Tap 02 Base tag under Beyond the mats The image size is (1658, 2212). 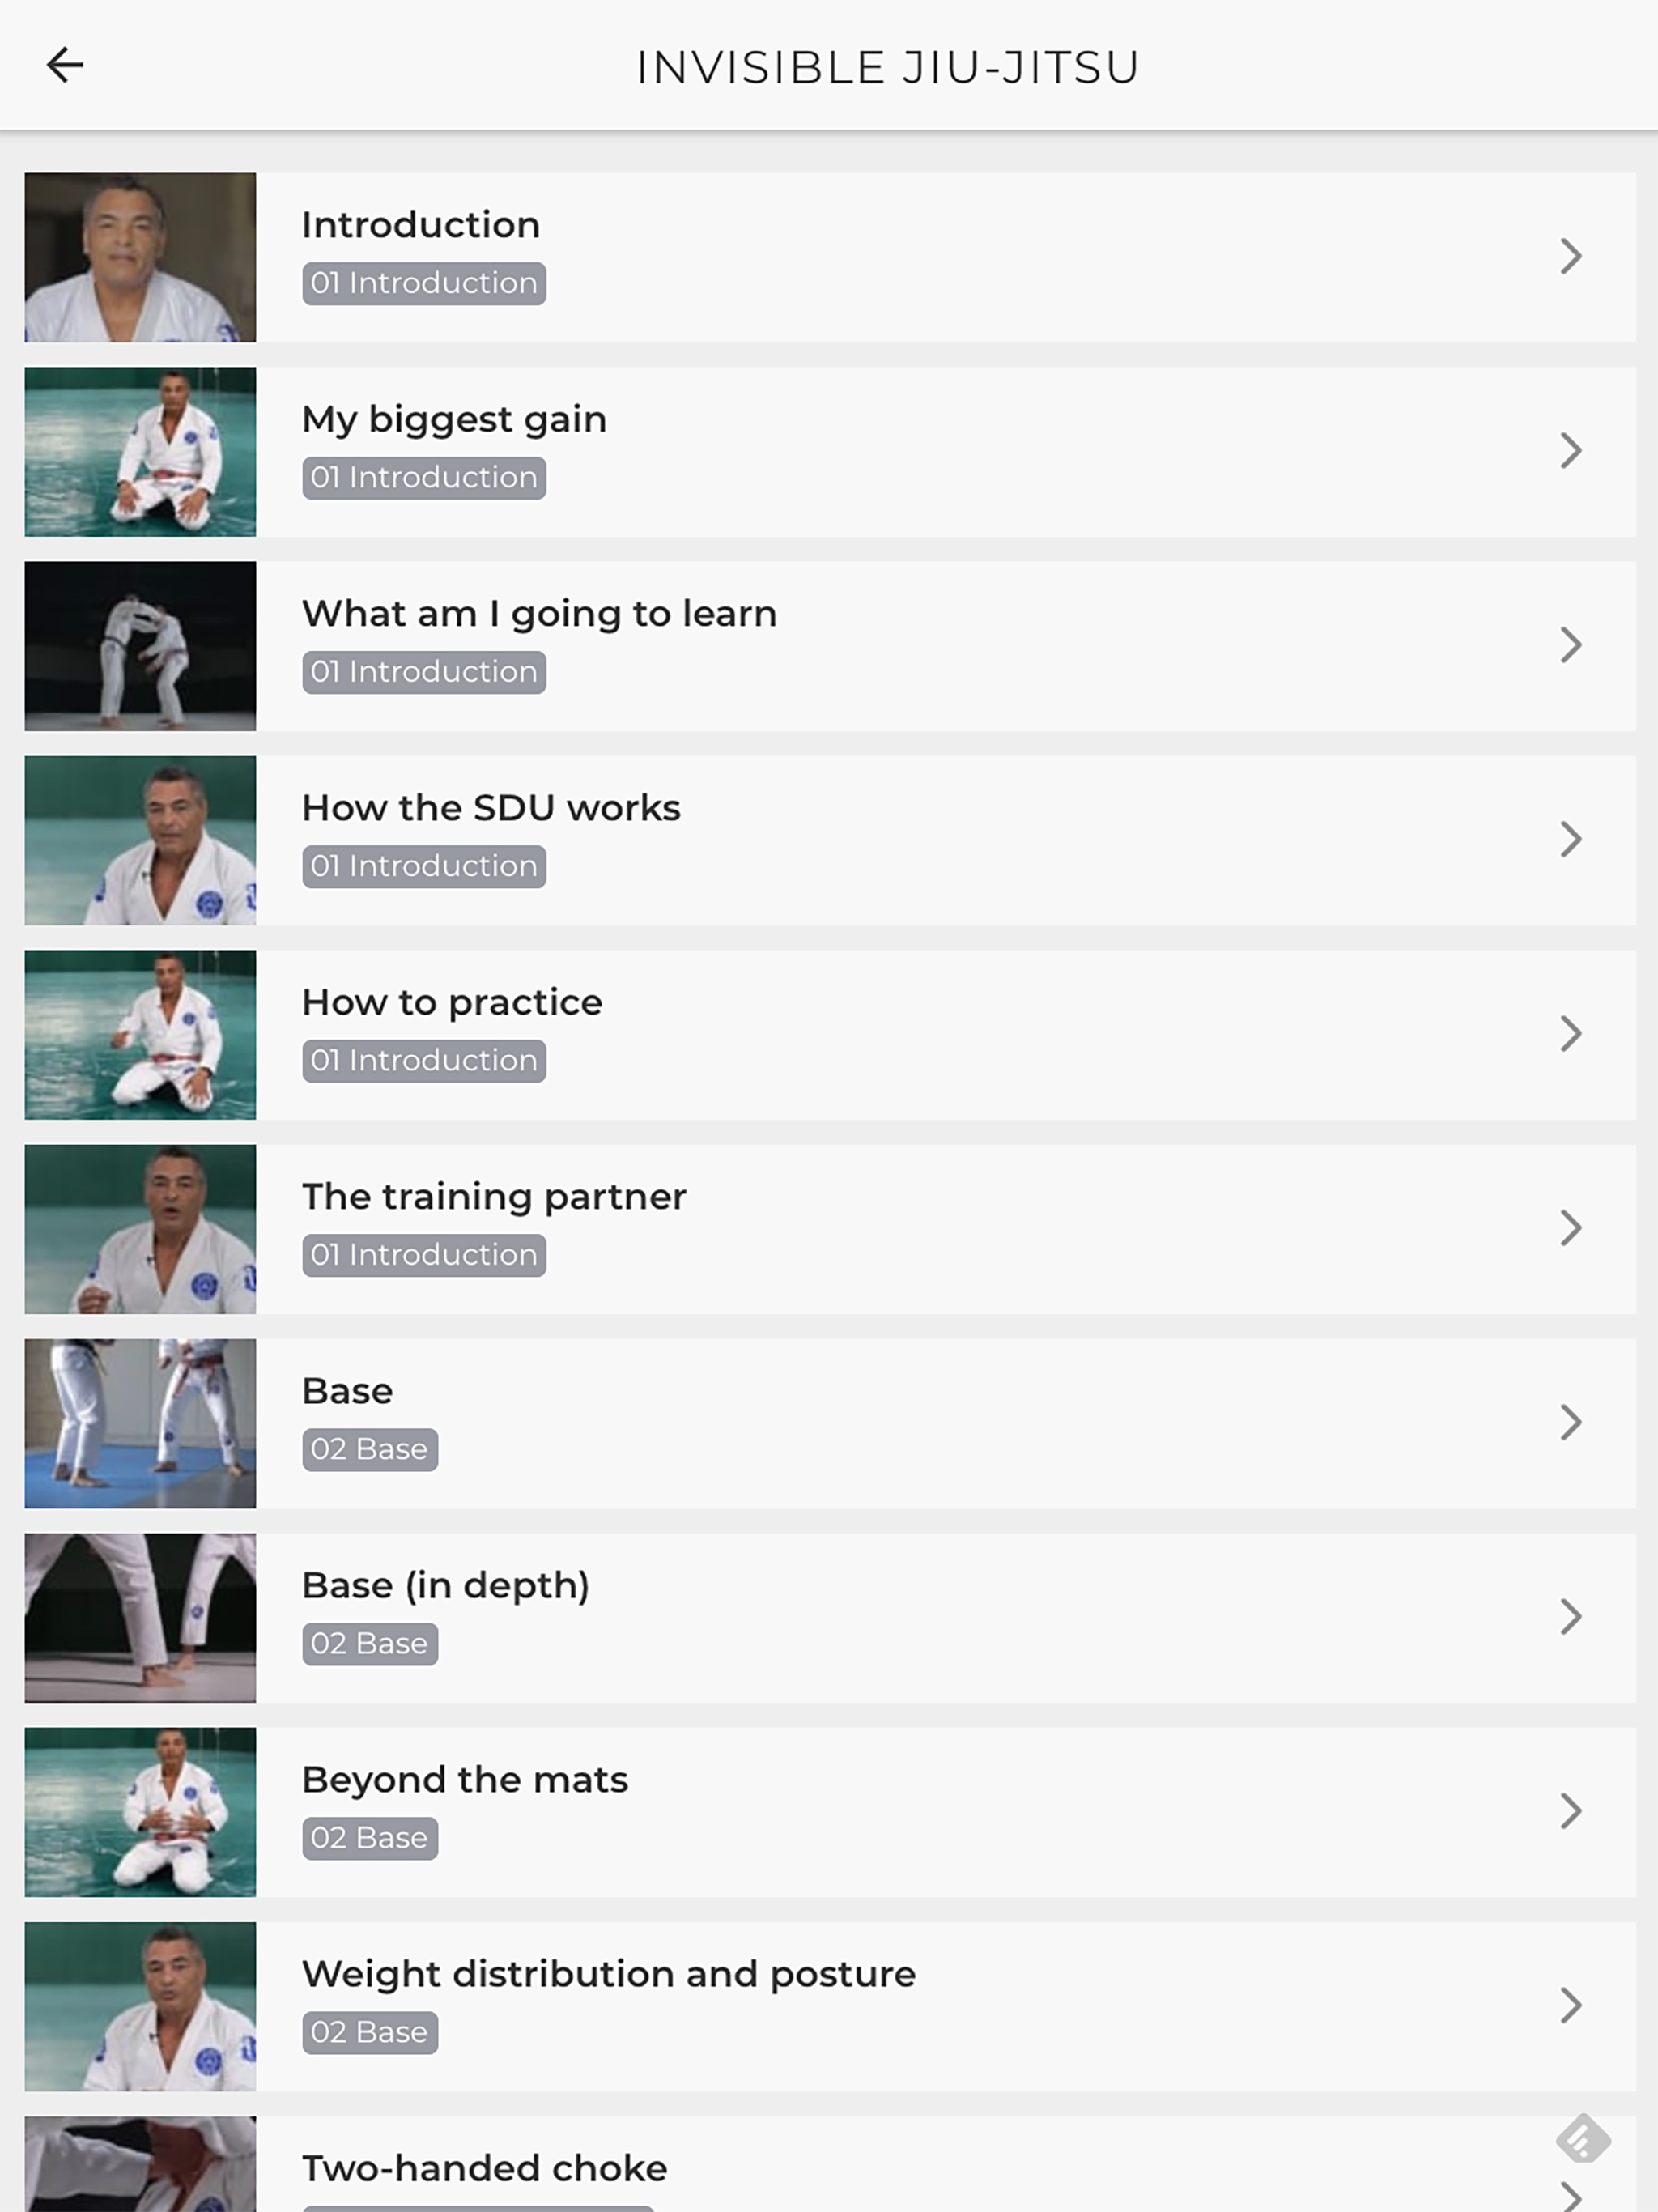click(370, 1838)
